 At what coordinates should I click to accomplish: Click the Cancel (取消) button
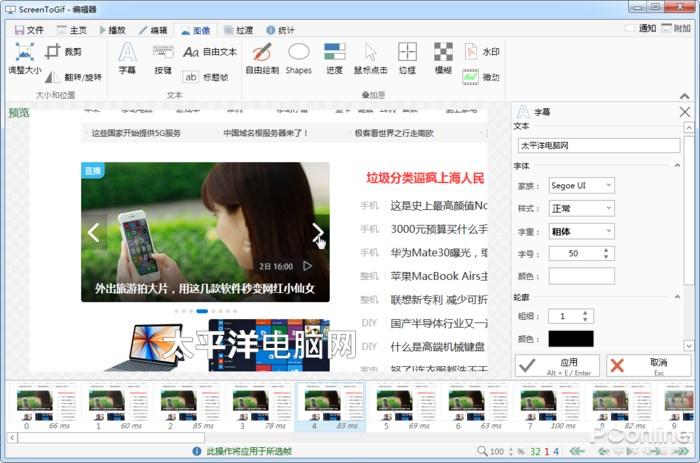pyautogui.click(x=648, y=366)
